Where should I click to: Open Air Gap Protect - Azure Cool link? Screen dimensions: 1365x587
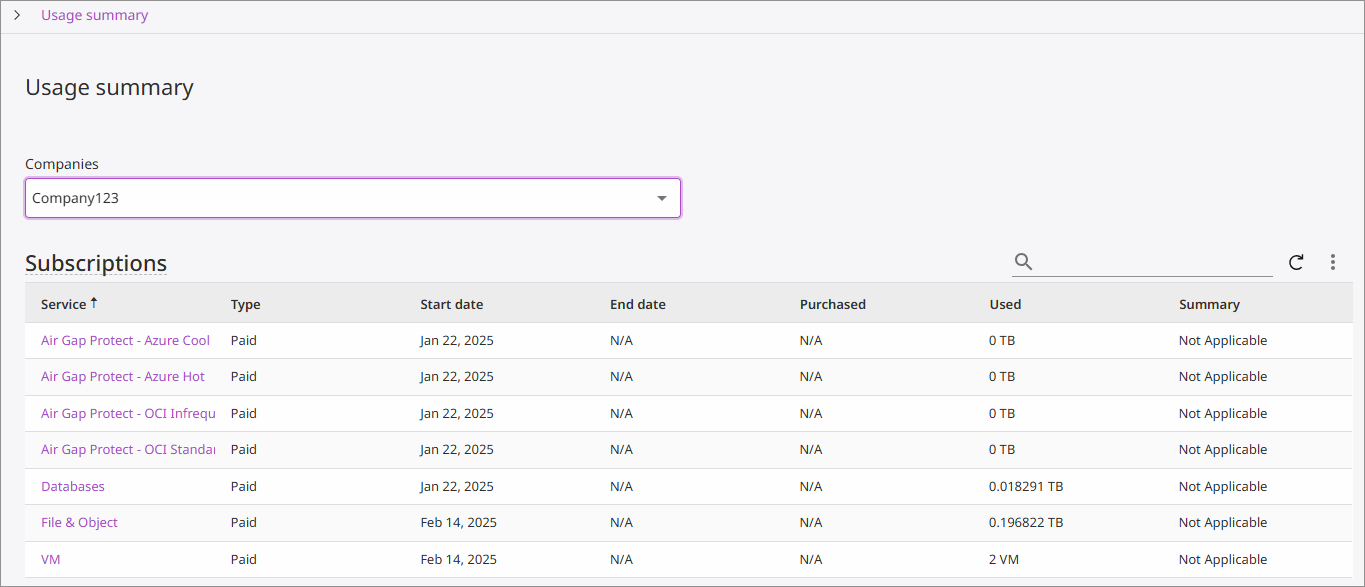125,340
